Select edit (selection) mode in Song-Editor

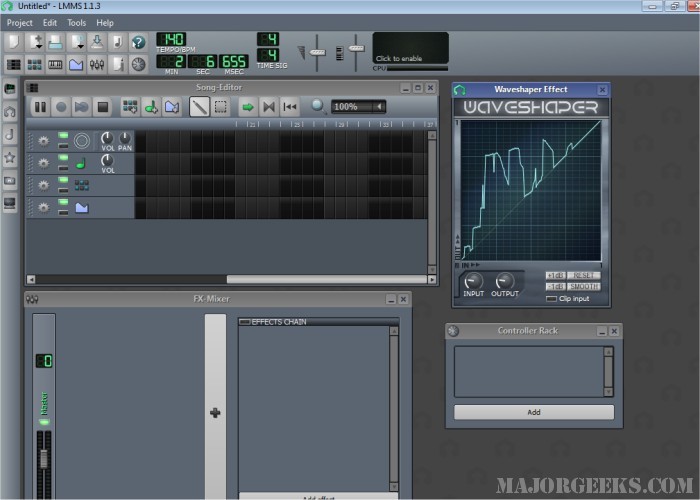(x=221, y=107)
